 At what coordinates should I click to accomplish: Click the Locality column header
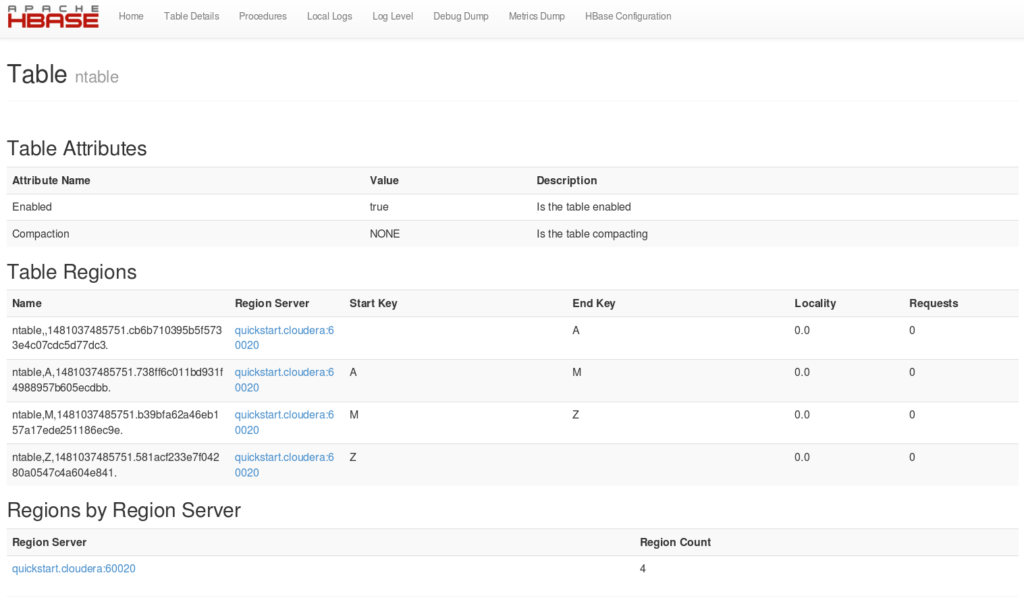pyautogui.click(x=815, y=304)
